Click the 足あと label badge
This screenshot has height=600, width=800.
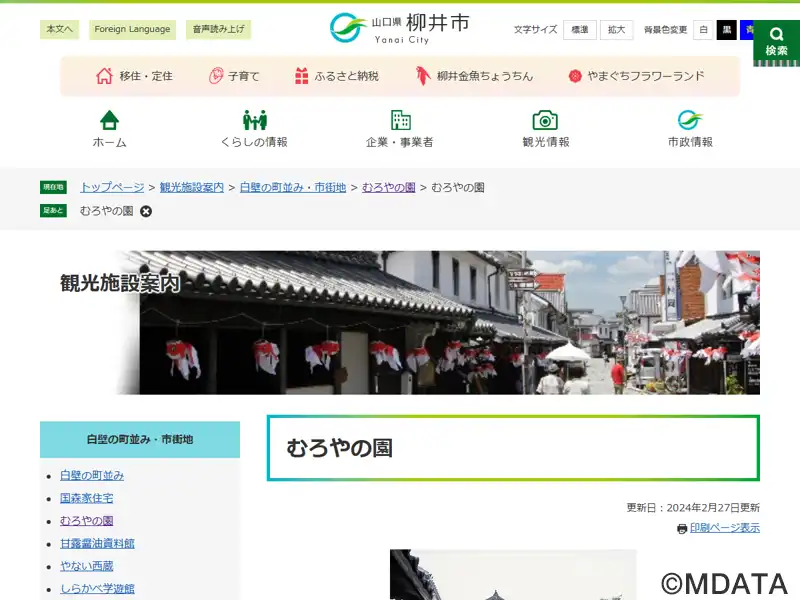53,210
